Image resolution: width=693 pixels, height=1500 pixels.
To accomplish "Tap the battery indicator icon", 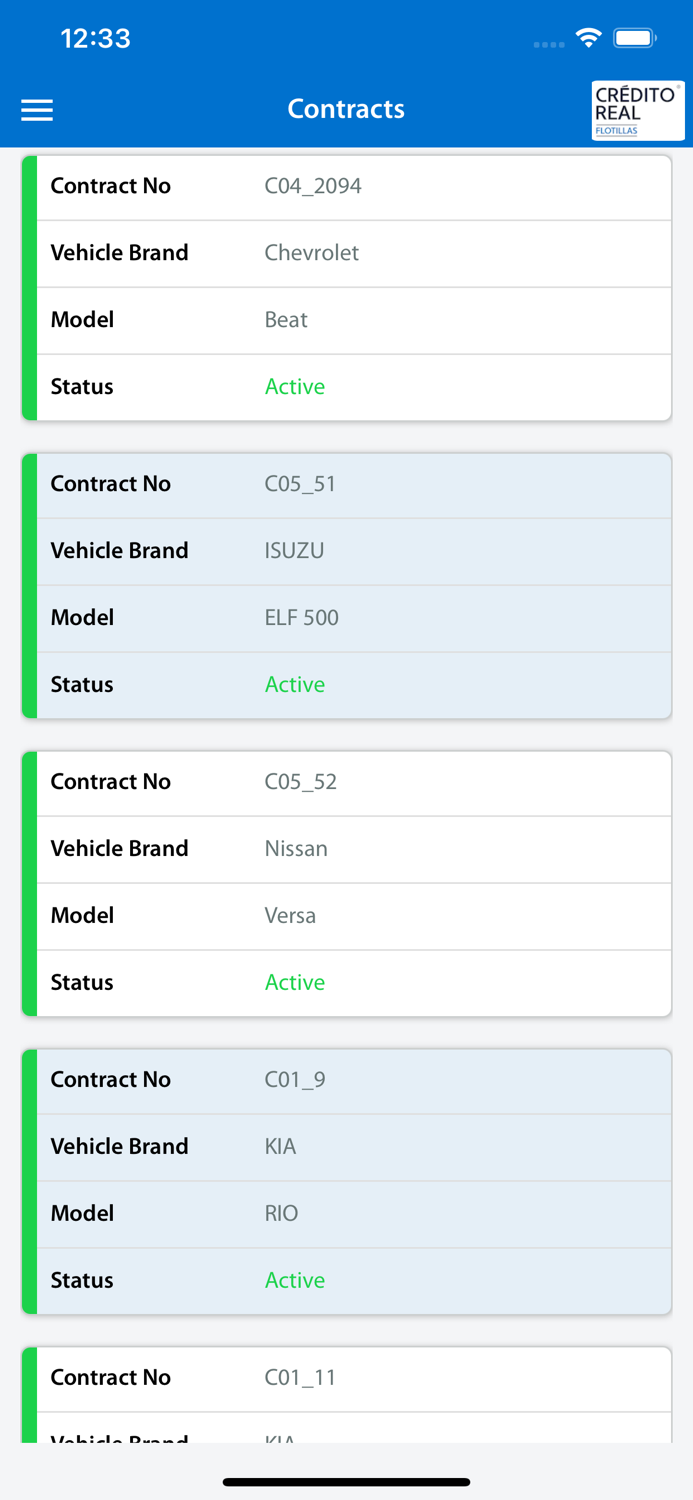I will pos(635,39).
